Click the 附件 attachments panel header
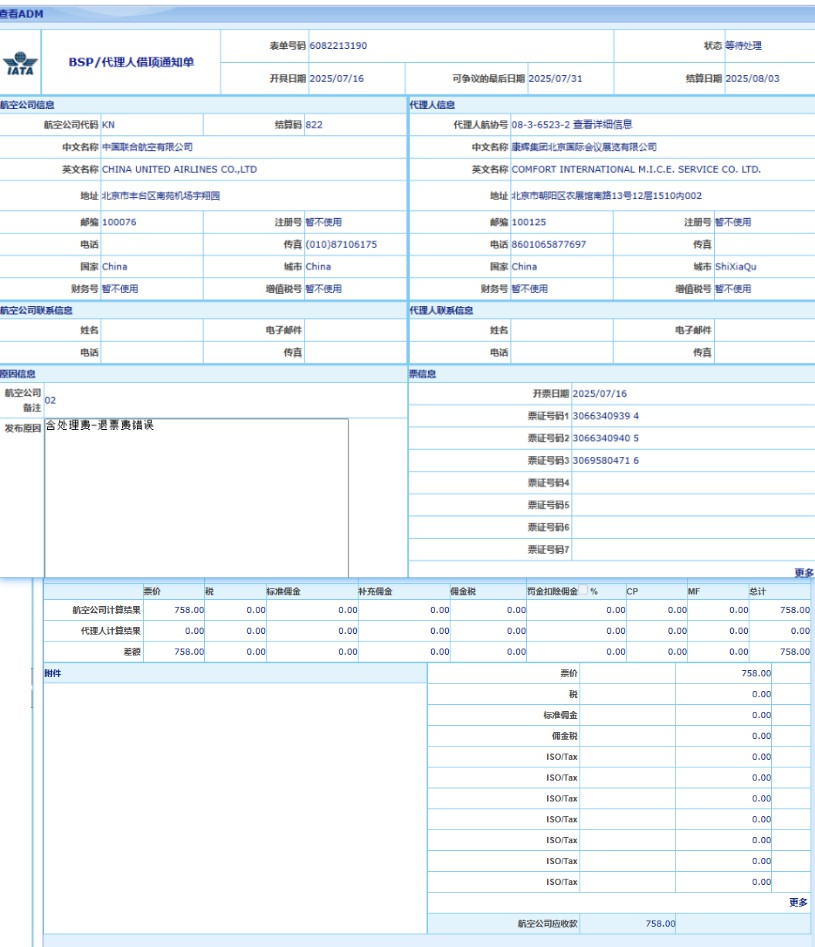Screen dimensions: 815x947 [52, 674]
